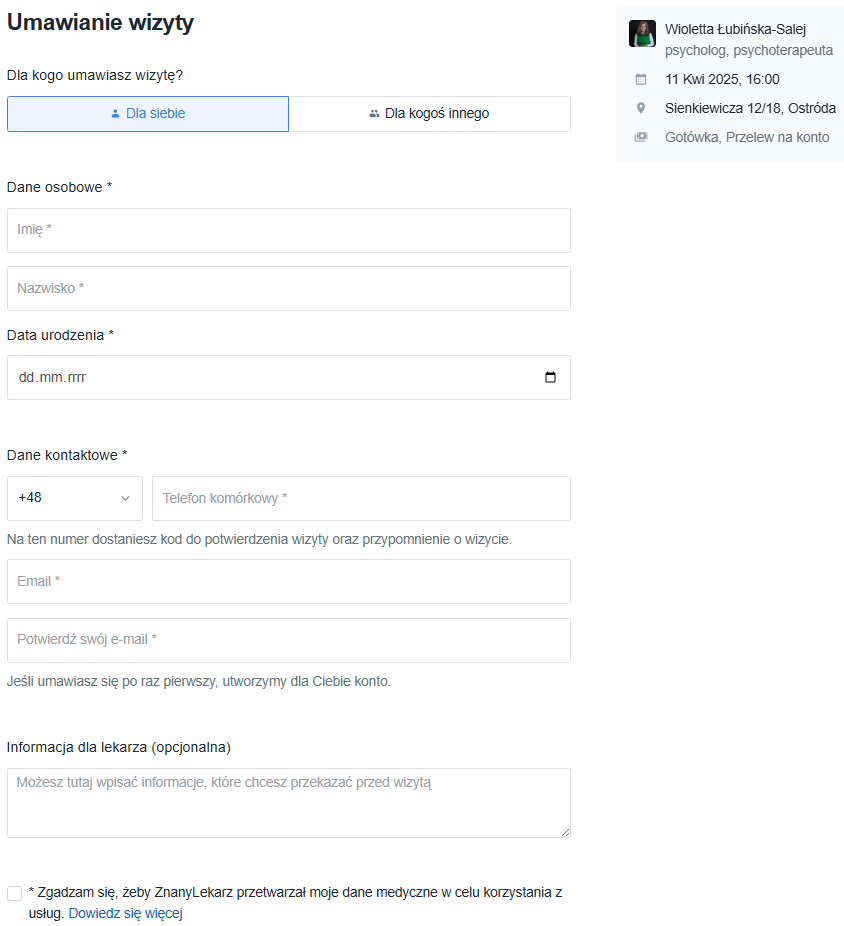Viewport: 844px width, 926px height.
Task: Focus the Email input field
Action: click(x=289, y=581)
